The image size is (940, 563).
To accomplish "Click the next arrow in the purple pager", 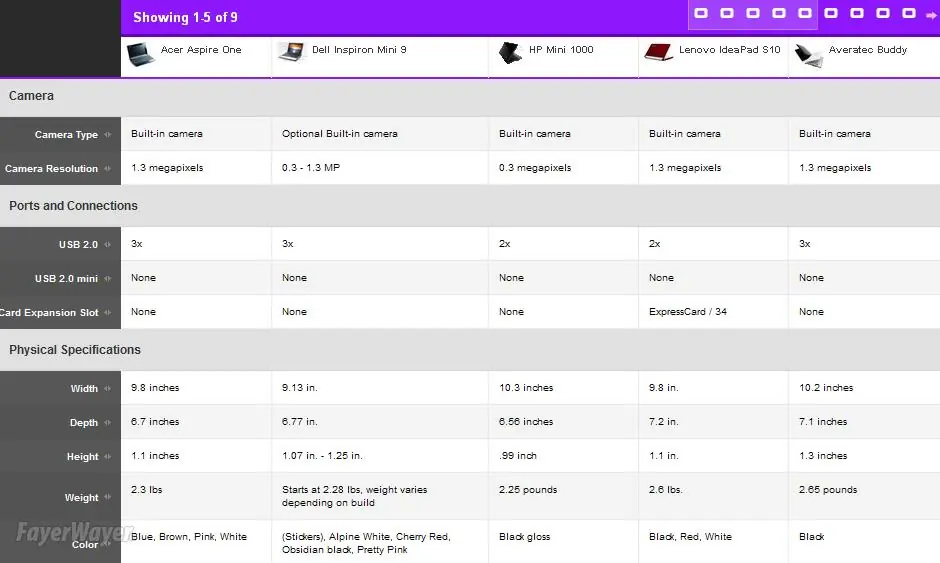I will pyautogui.click(x=931, y=16).
